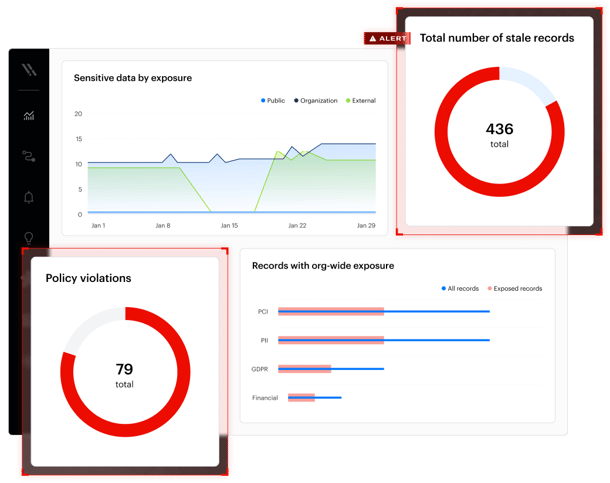Click the Jan 29 axis label
The width and height of the screenshot is (610, 483).
(x=366, y=226)
